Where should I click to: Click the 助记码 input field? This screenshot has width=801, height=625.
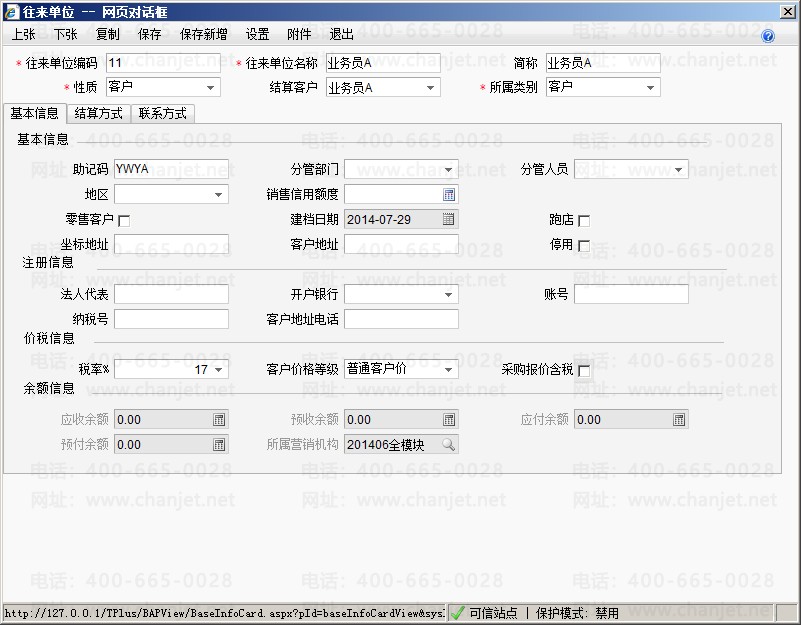[x=171, y=169]
